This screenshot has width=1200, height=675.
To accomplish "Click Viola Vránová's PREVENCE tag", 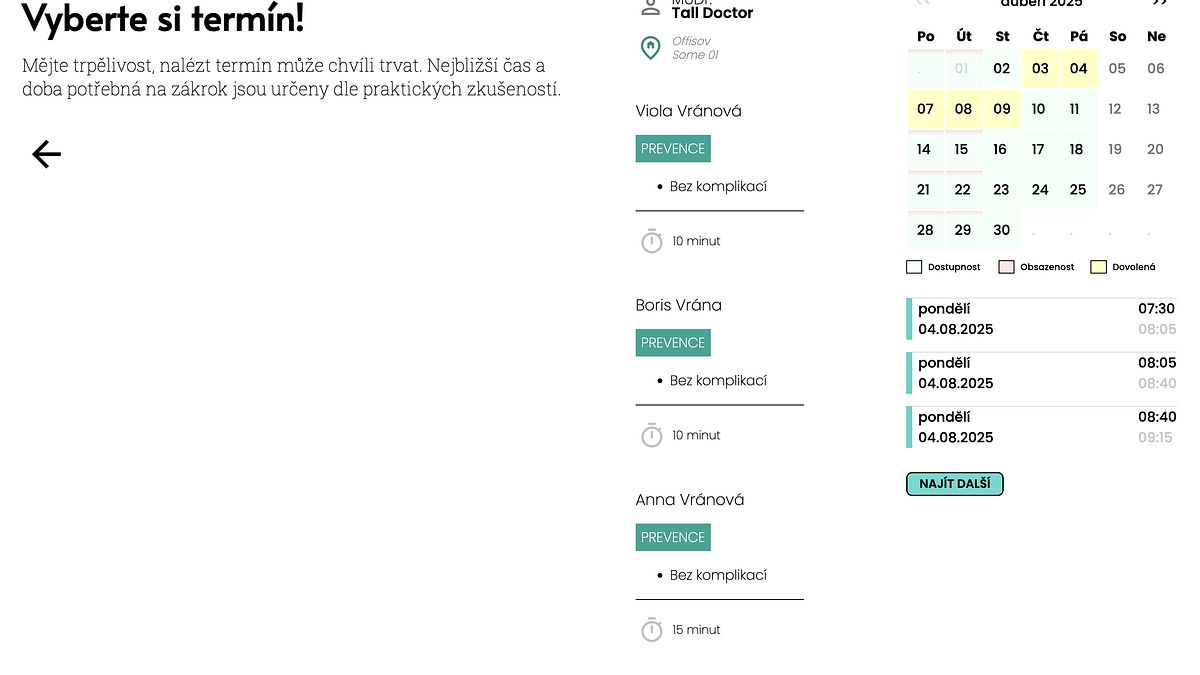I will point(673,148).
